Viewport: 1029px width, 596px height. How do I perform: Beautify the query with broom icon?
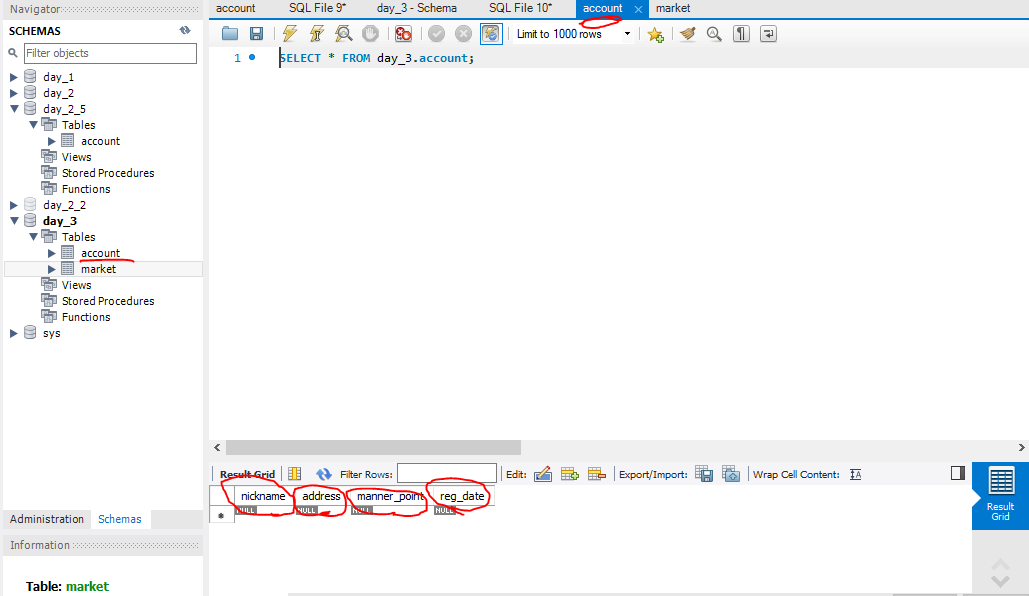pos(687,33)
